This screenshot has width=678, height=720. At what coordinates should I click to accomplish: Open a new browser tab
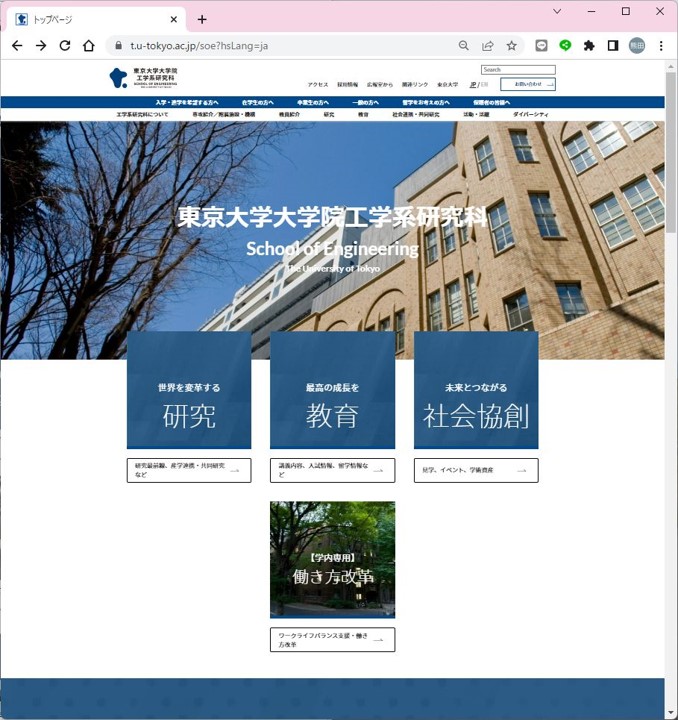click(x=202, y=19)
